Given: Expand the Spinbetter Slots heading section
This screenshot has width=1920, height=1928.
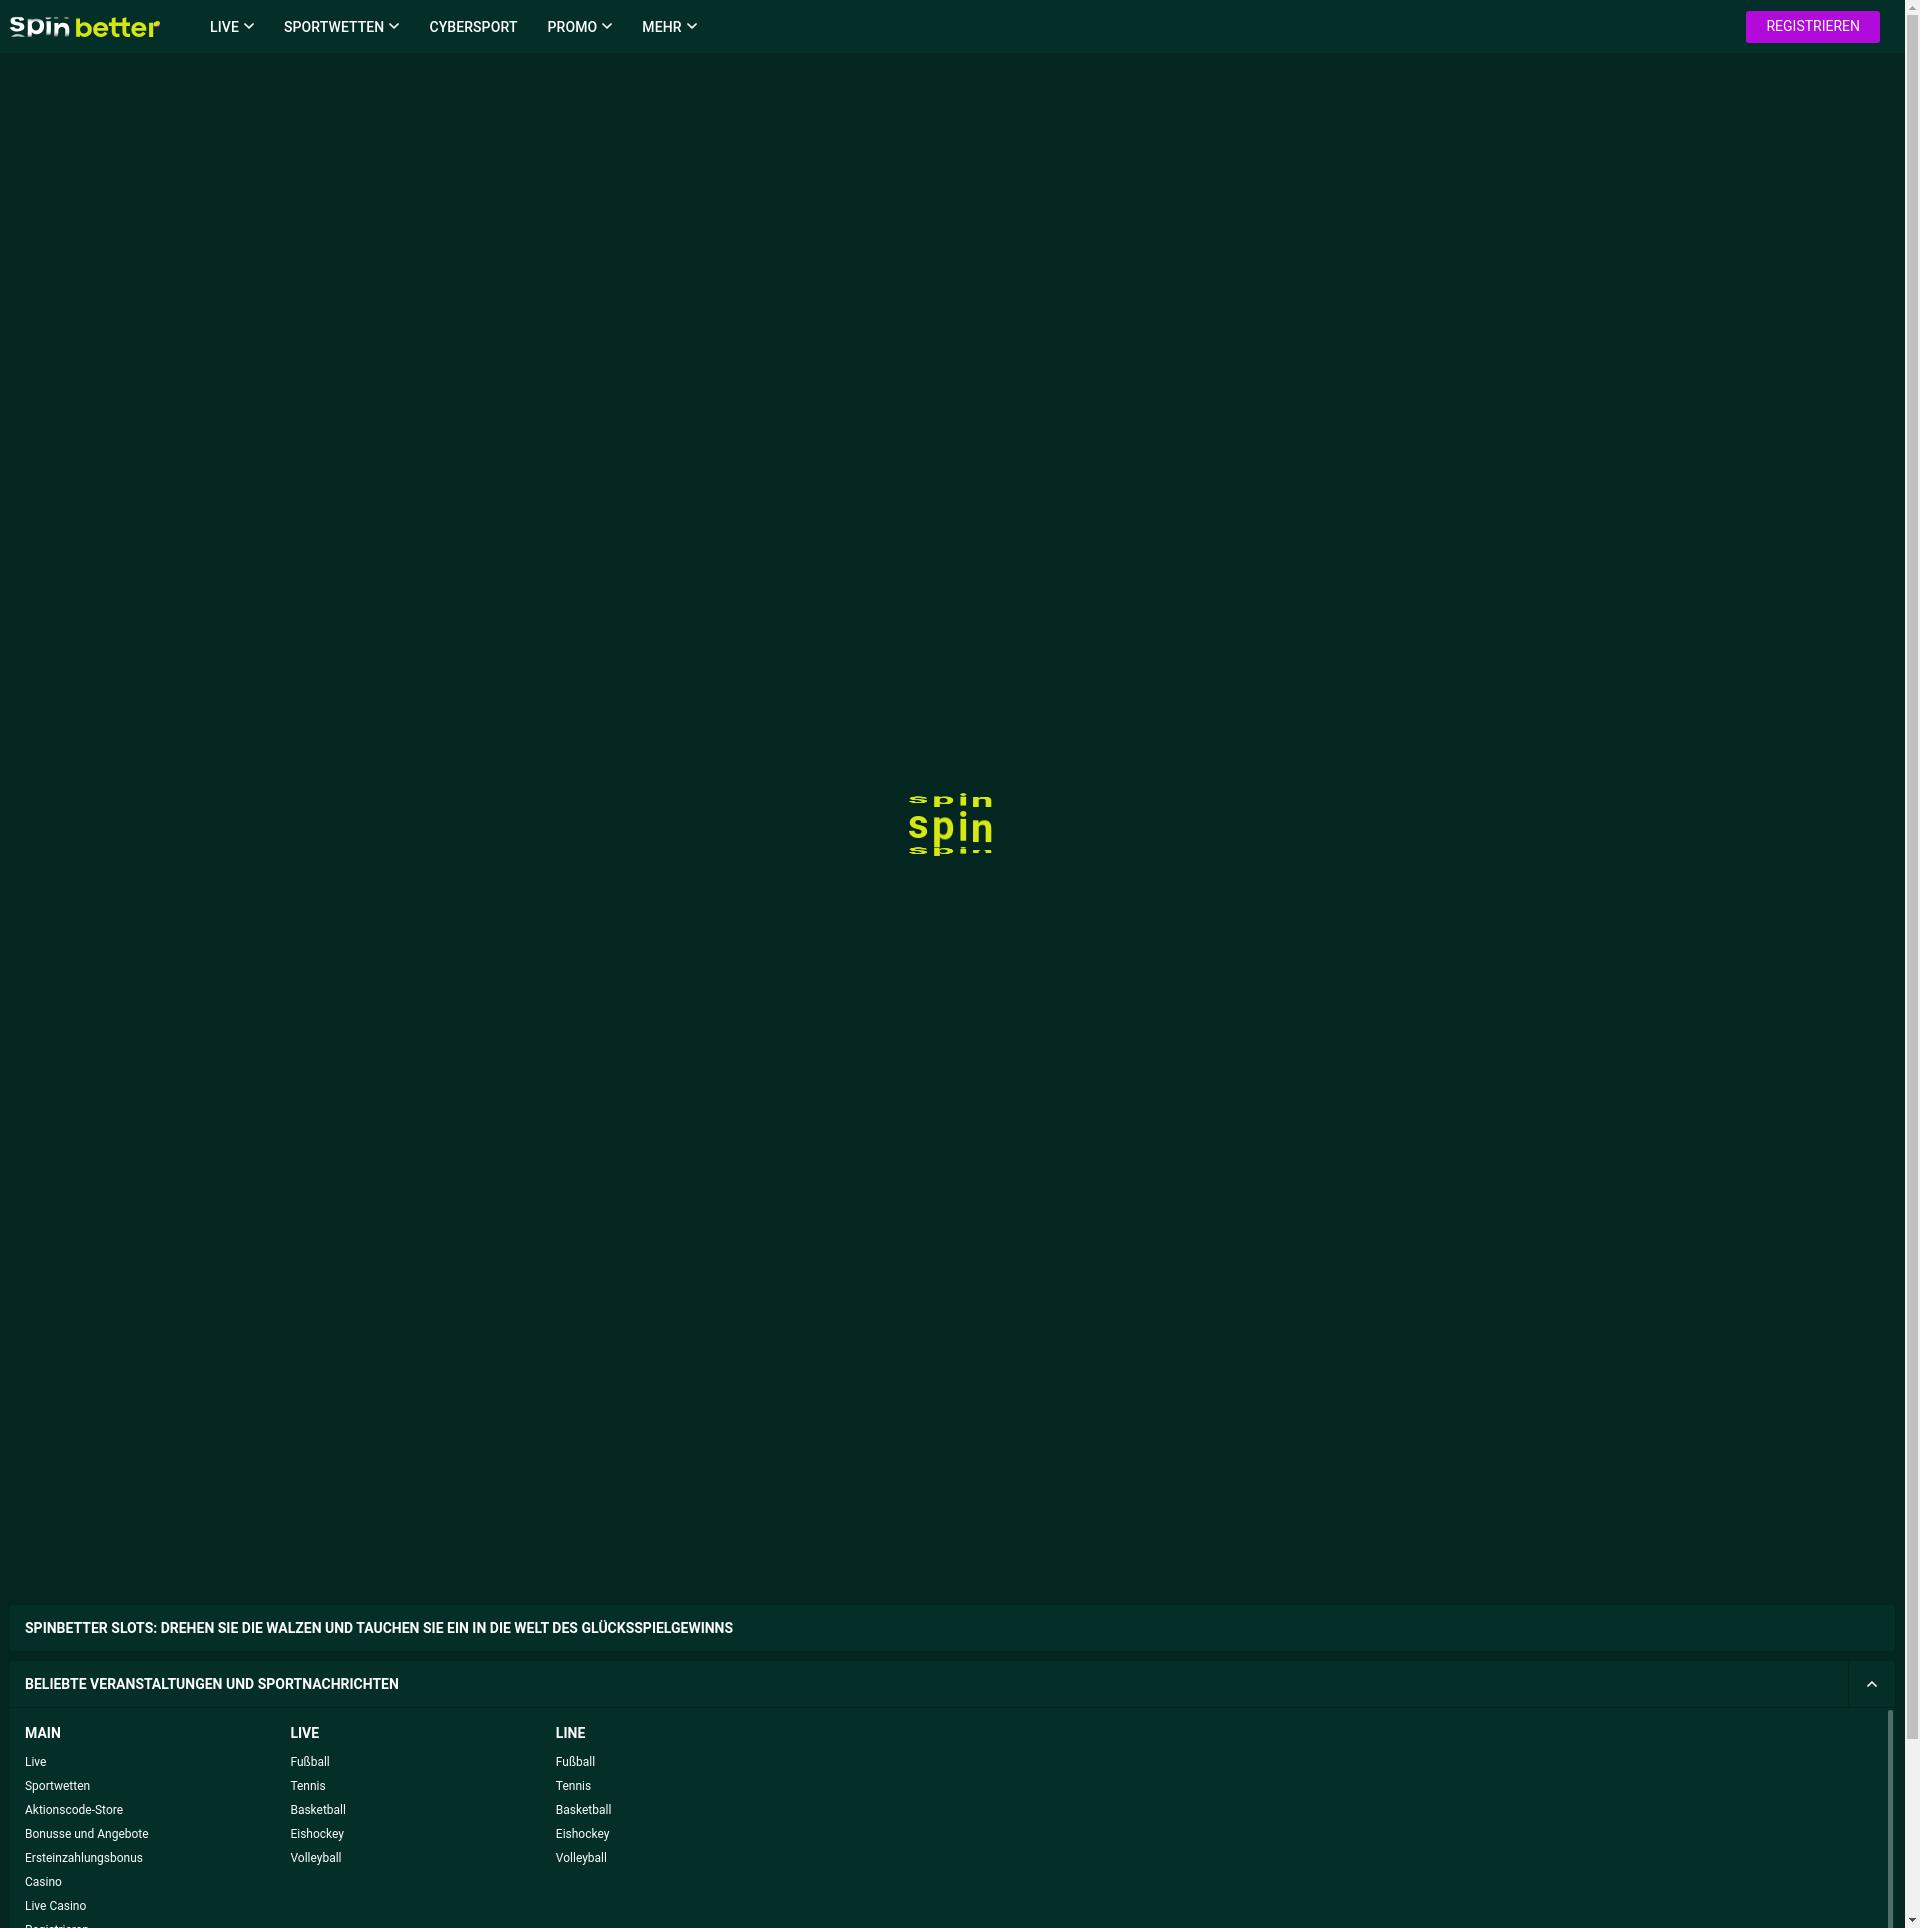Looking at the screenshot, I should pos(379,1628).
